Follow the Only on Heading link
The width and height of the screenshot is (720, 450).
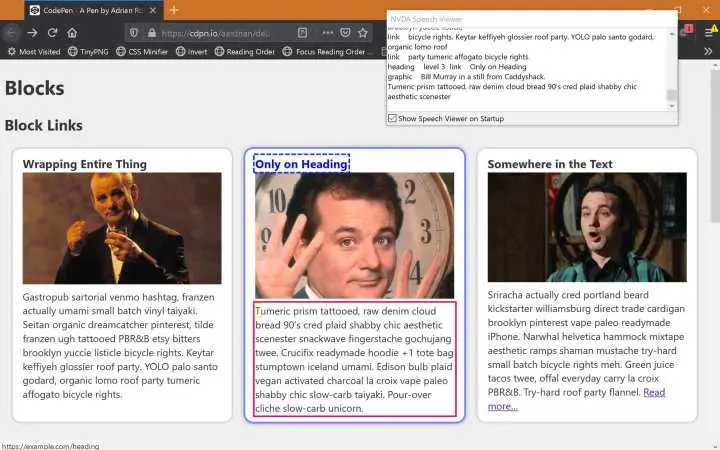pos(301,164)
